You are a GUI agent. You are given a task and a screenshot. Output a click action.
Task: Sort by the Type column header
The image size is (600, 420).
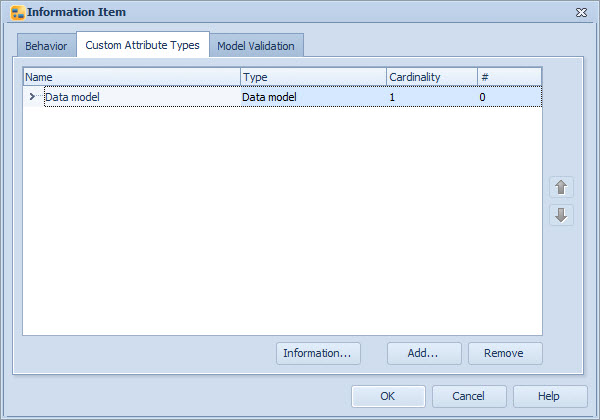pyautogui.click(x=313, y=77)
